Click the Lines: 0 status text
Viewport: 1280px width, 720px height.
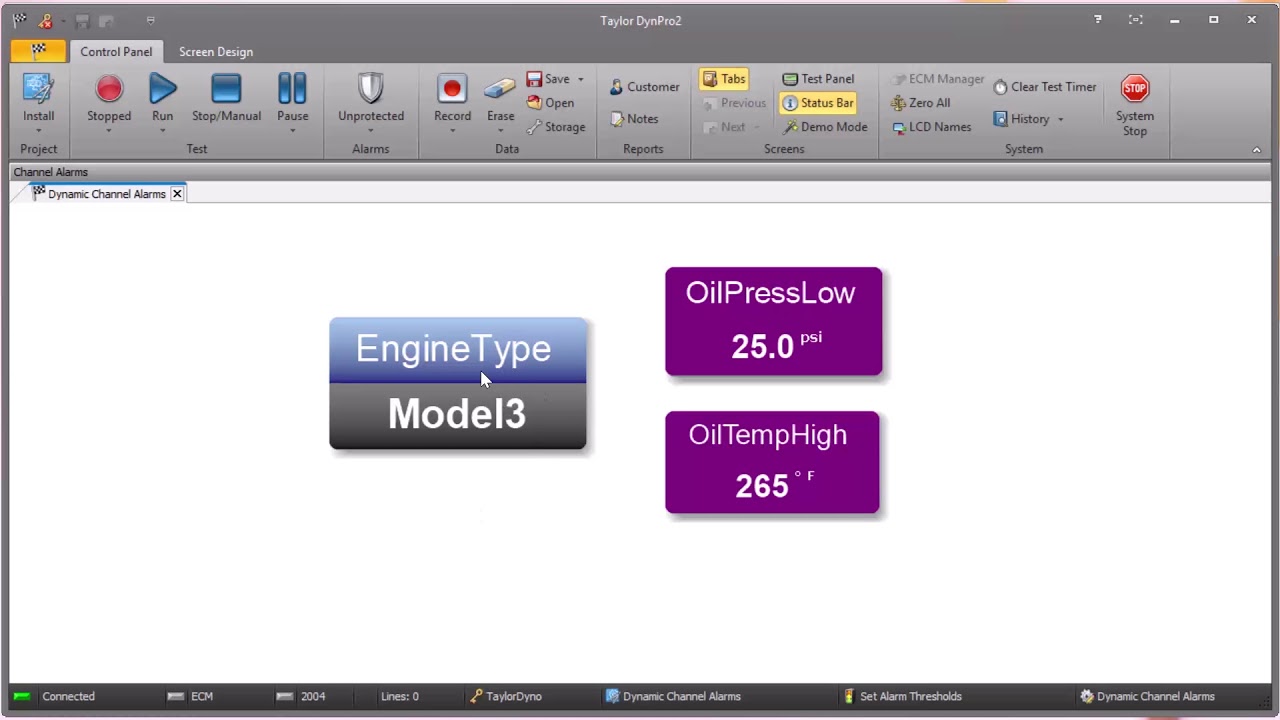coord(400,696)
